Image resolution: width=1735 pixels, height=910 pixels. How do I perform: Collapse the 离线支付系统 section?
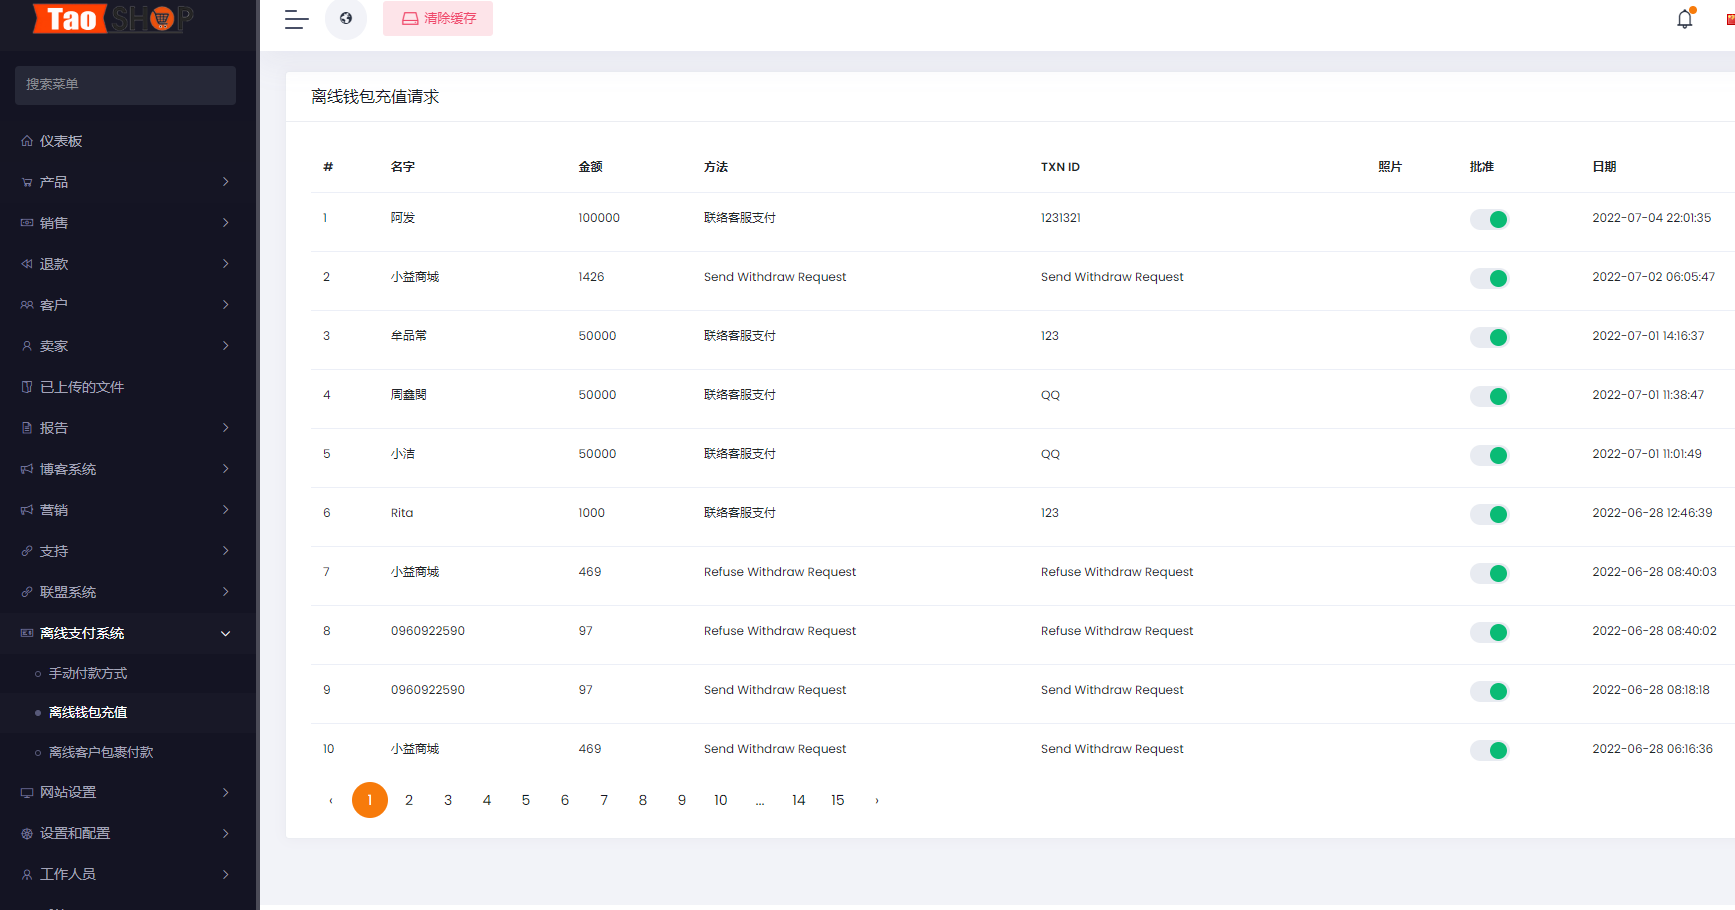[226, 633]
